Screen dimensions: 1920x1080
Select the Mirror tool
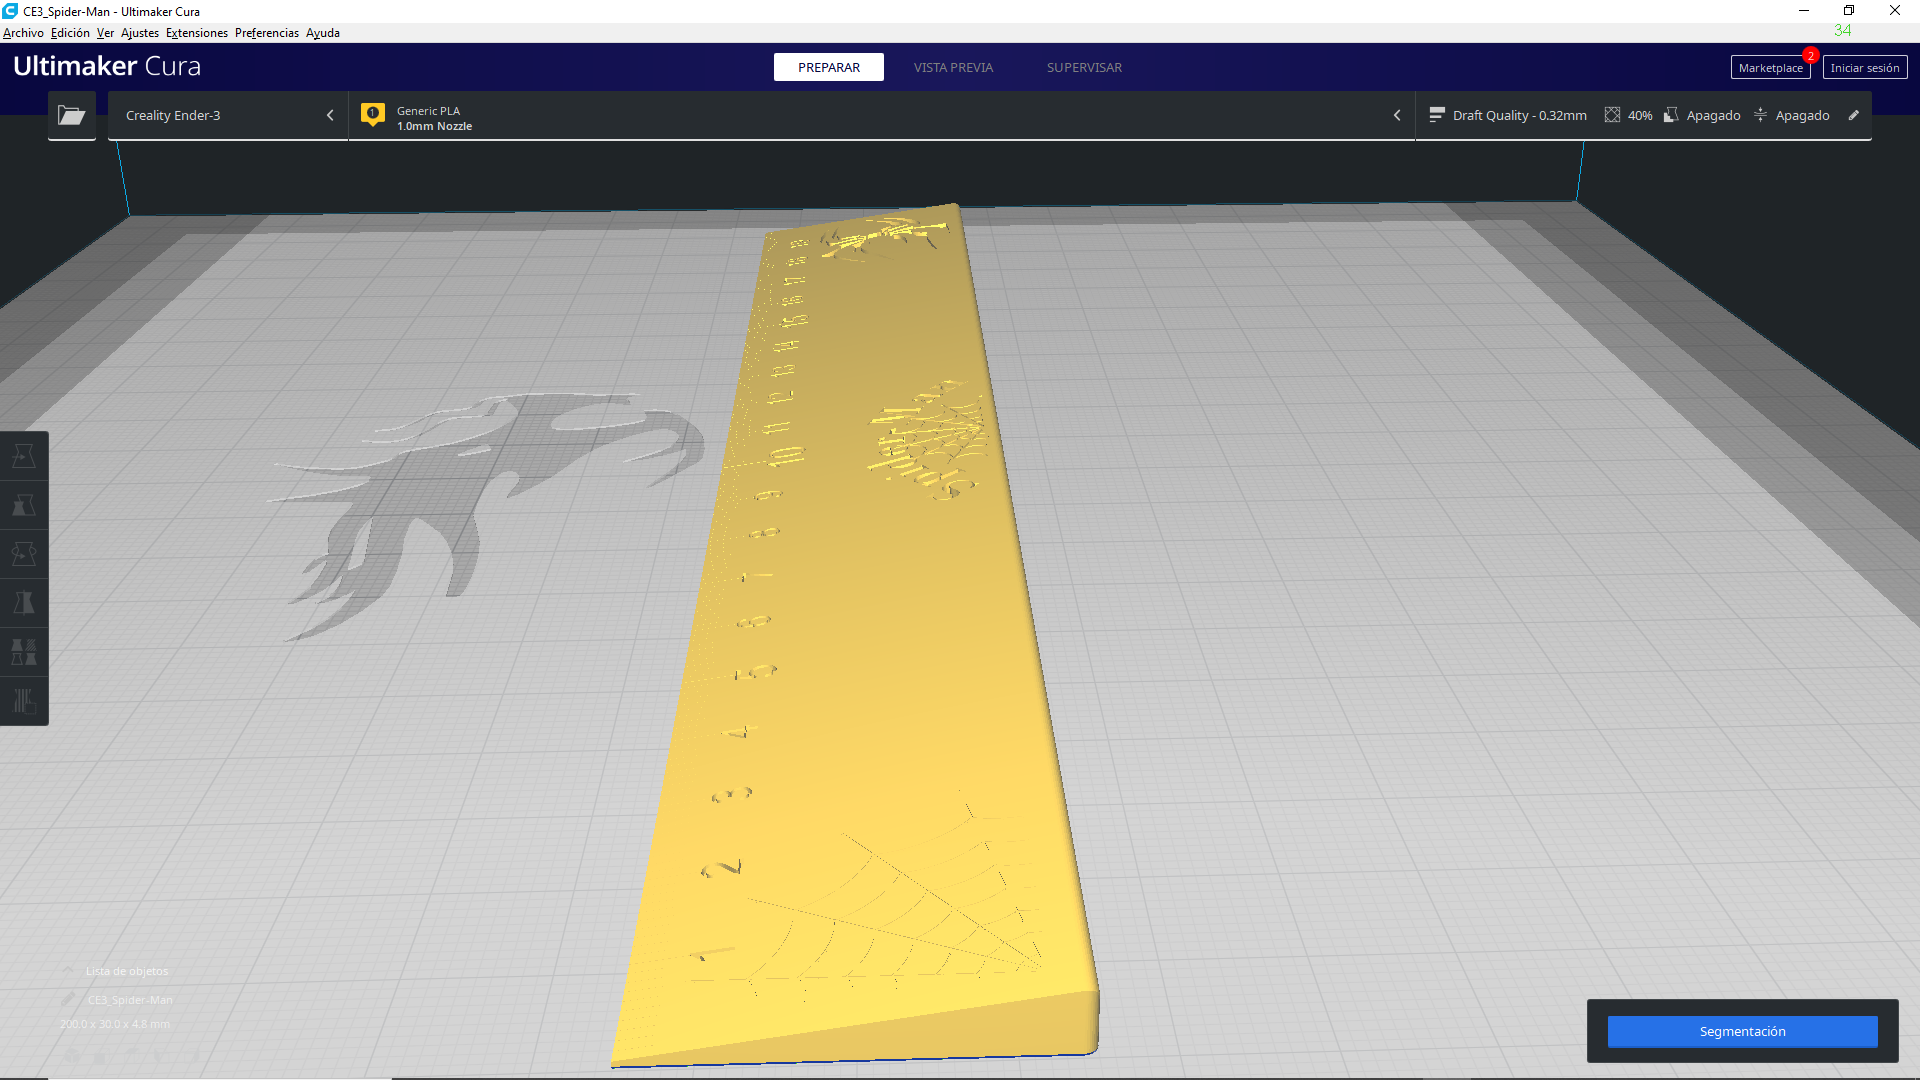[x=24, y=604]
